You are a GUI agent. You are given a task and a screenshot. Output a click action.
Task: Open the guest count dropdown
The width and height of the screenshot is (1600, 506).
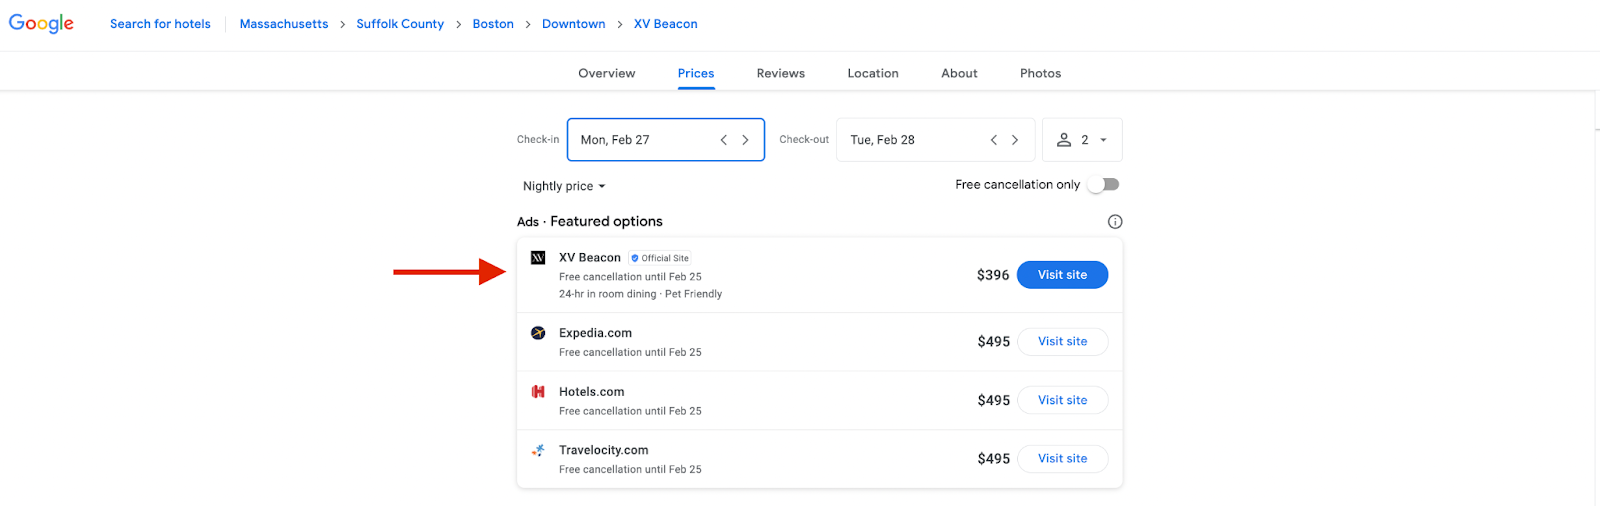(x=1082, y=140)
